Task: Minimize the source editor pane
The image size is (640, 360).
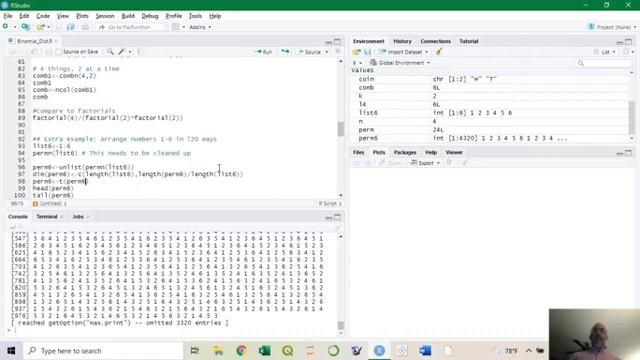Action: coord(329,42)
